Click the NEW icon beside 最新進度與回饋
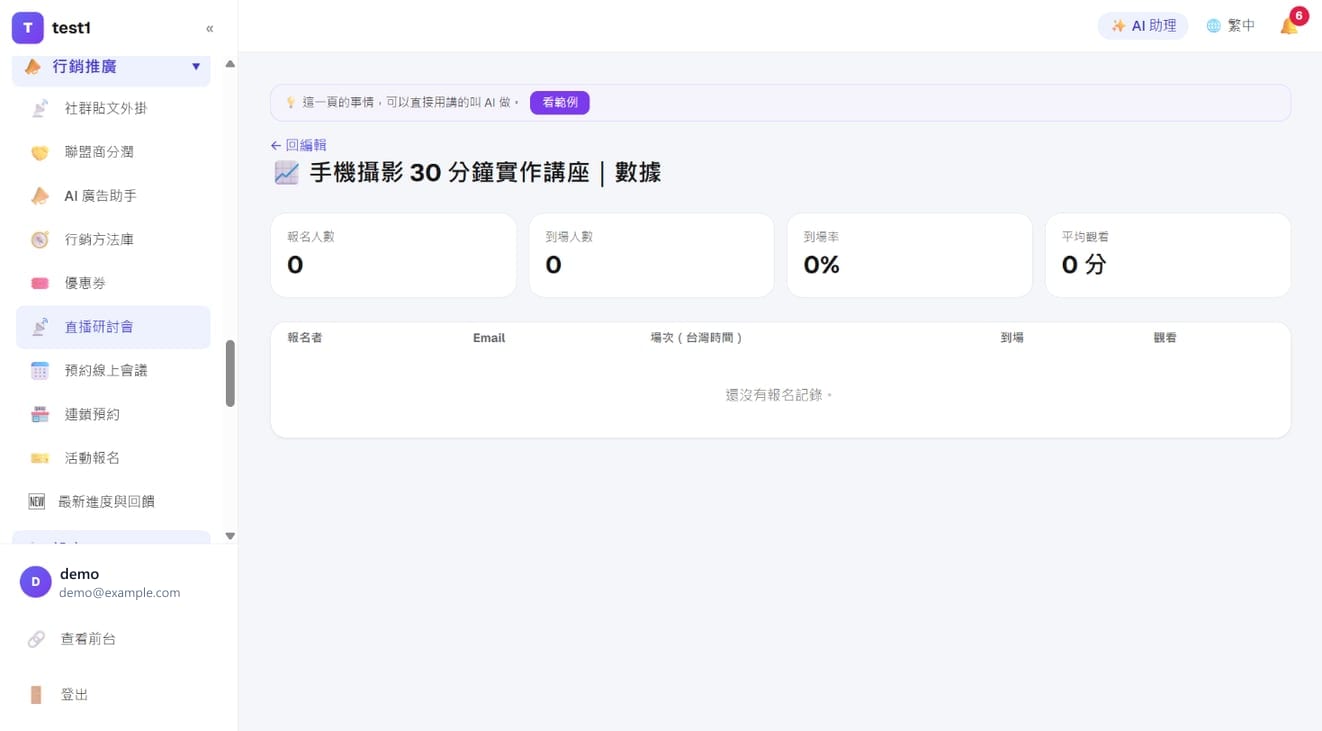This screenshot has height=731, width=1322. click(37, 501)
